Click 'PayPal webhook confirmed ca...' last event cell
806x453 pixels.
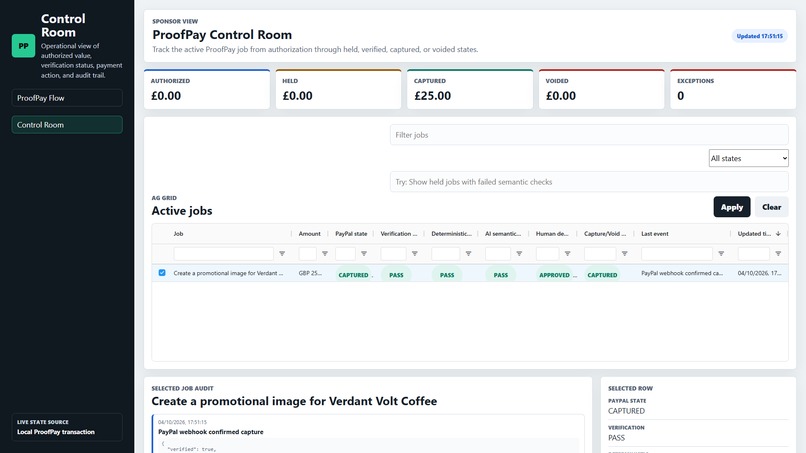pos(682,273)
